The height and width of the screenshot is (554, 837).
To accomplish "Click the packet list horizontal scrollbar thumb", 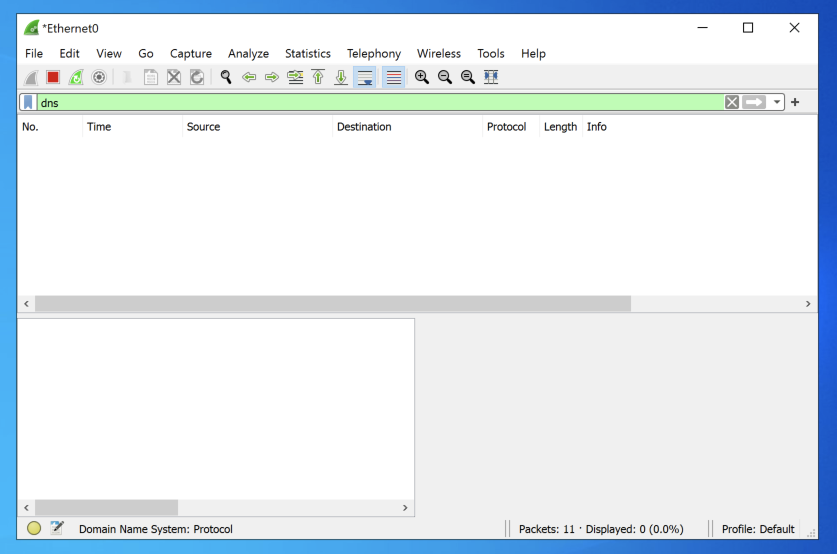I will coord(333,304).
